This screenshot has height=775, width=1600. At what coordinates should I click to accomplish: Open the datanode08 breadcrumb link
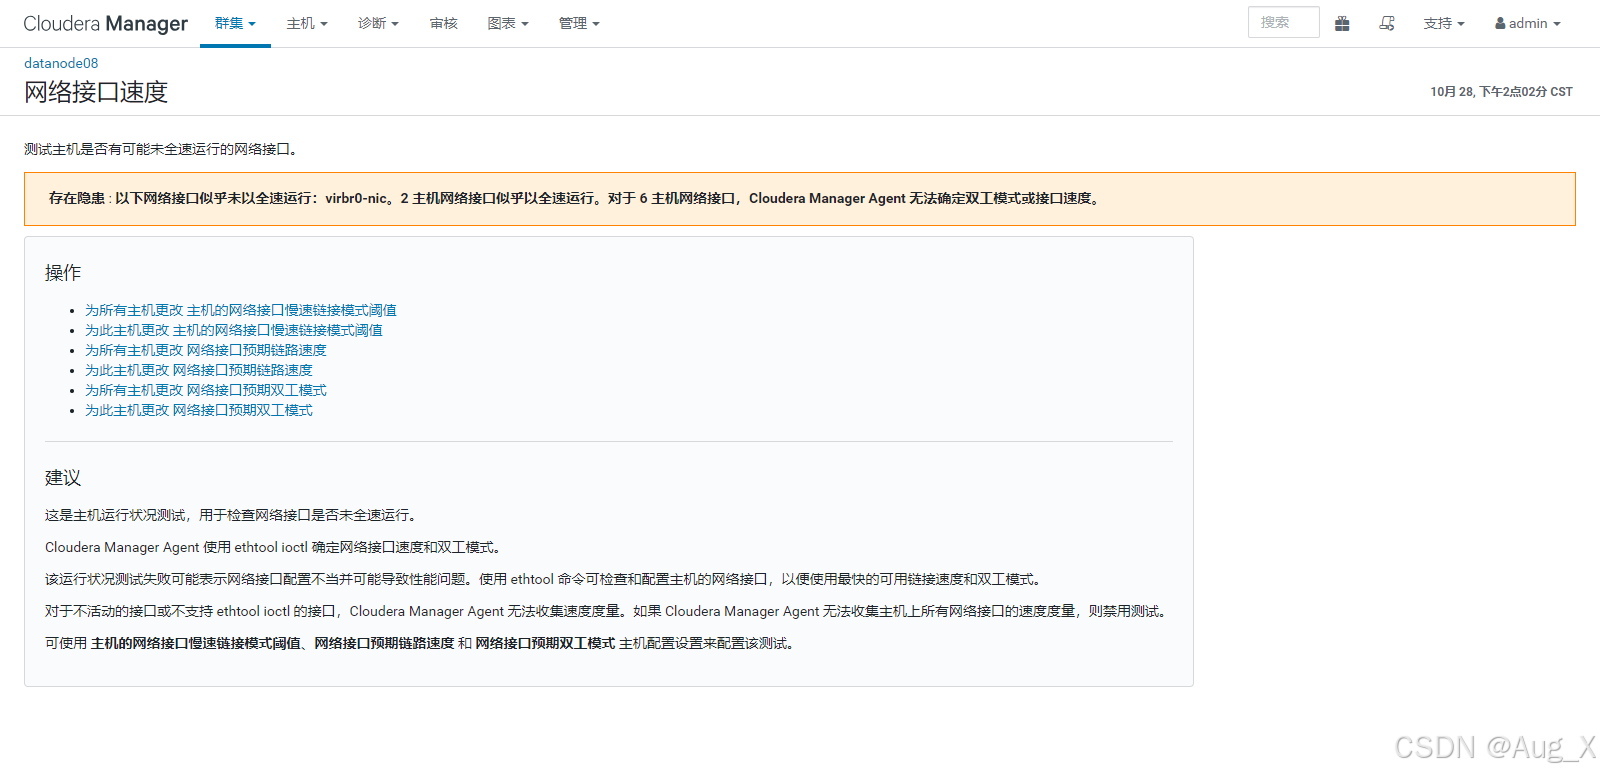61,63
